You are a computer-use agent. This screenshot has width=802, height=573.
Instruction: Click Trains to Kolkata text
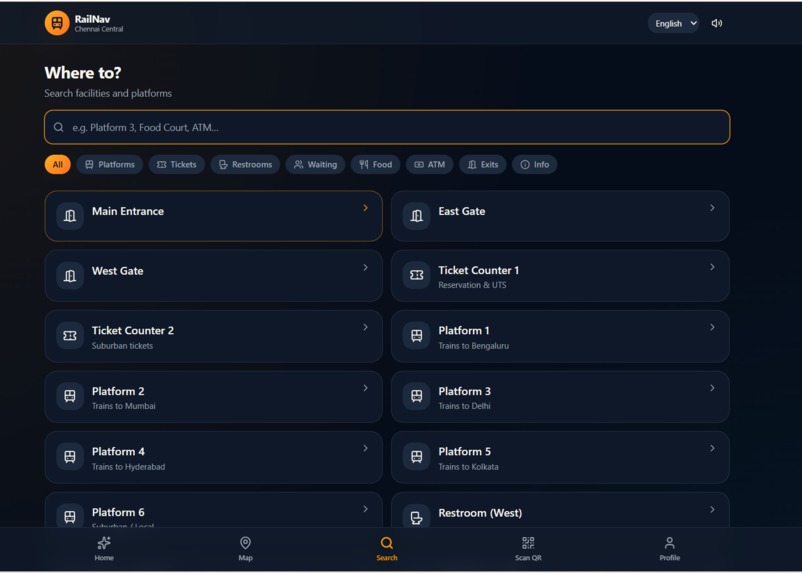(469, 467)
